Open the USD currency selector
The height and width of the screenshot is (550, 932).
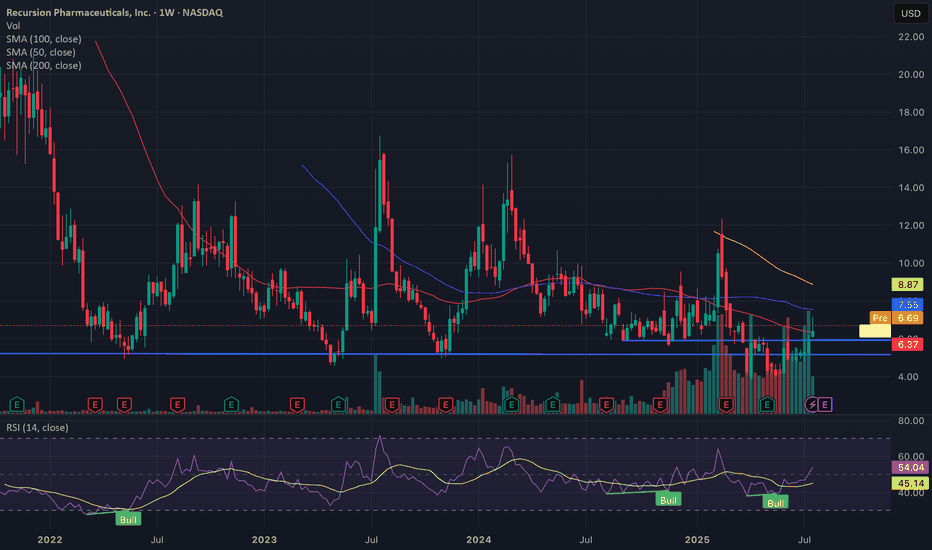910,13
